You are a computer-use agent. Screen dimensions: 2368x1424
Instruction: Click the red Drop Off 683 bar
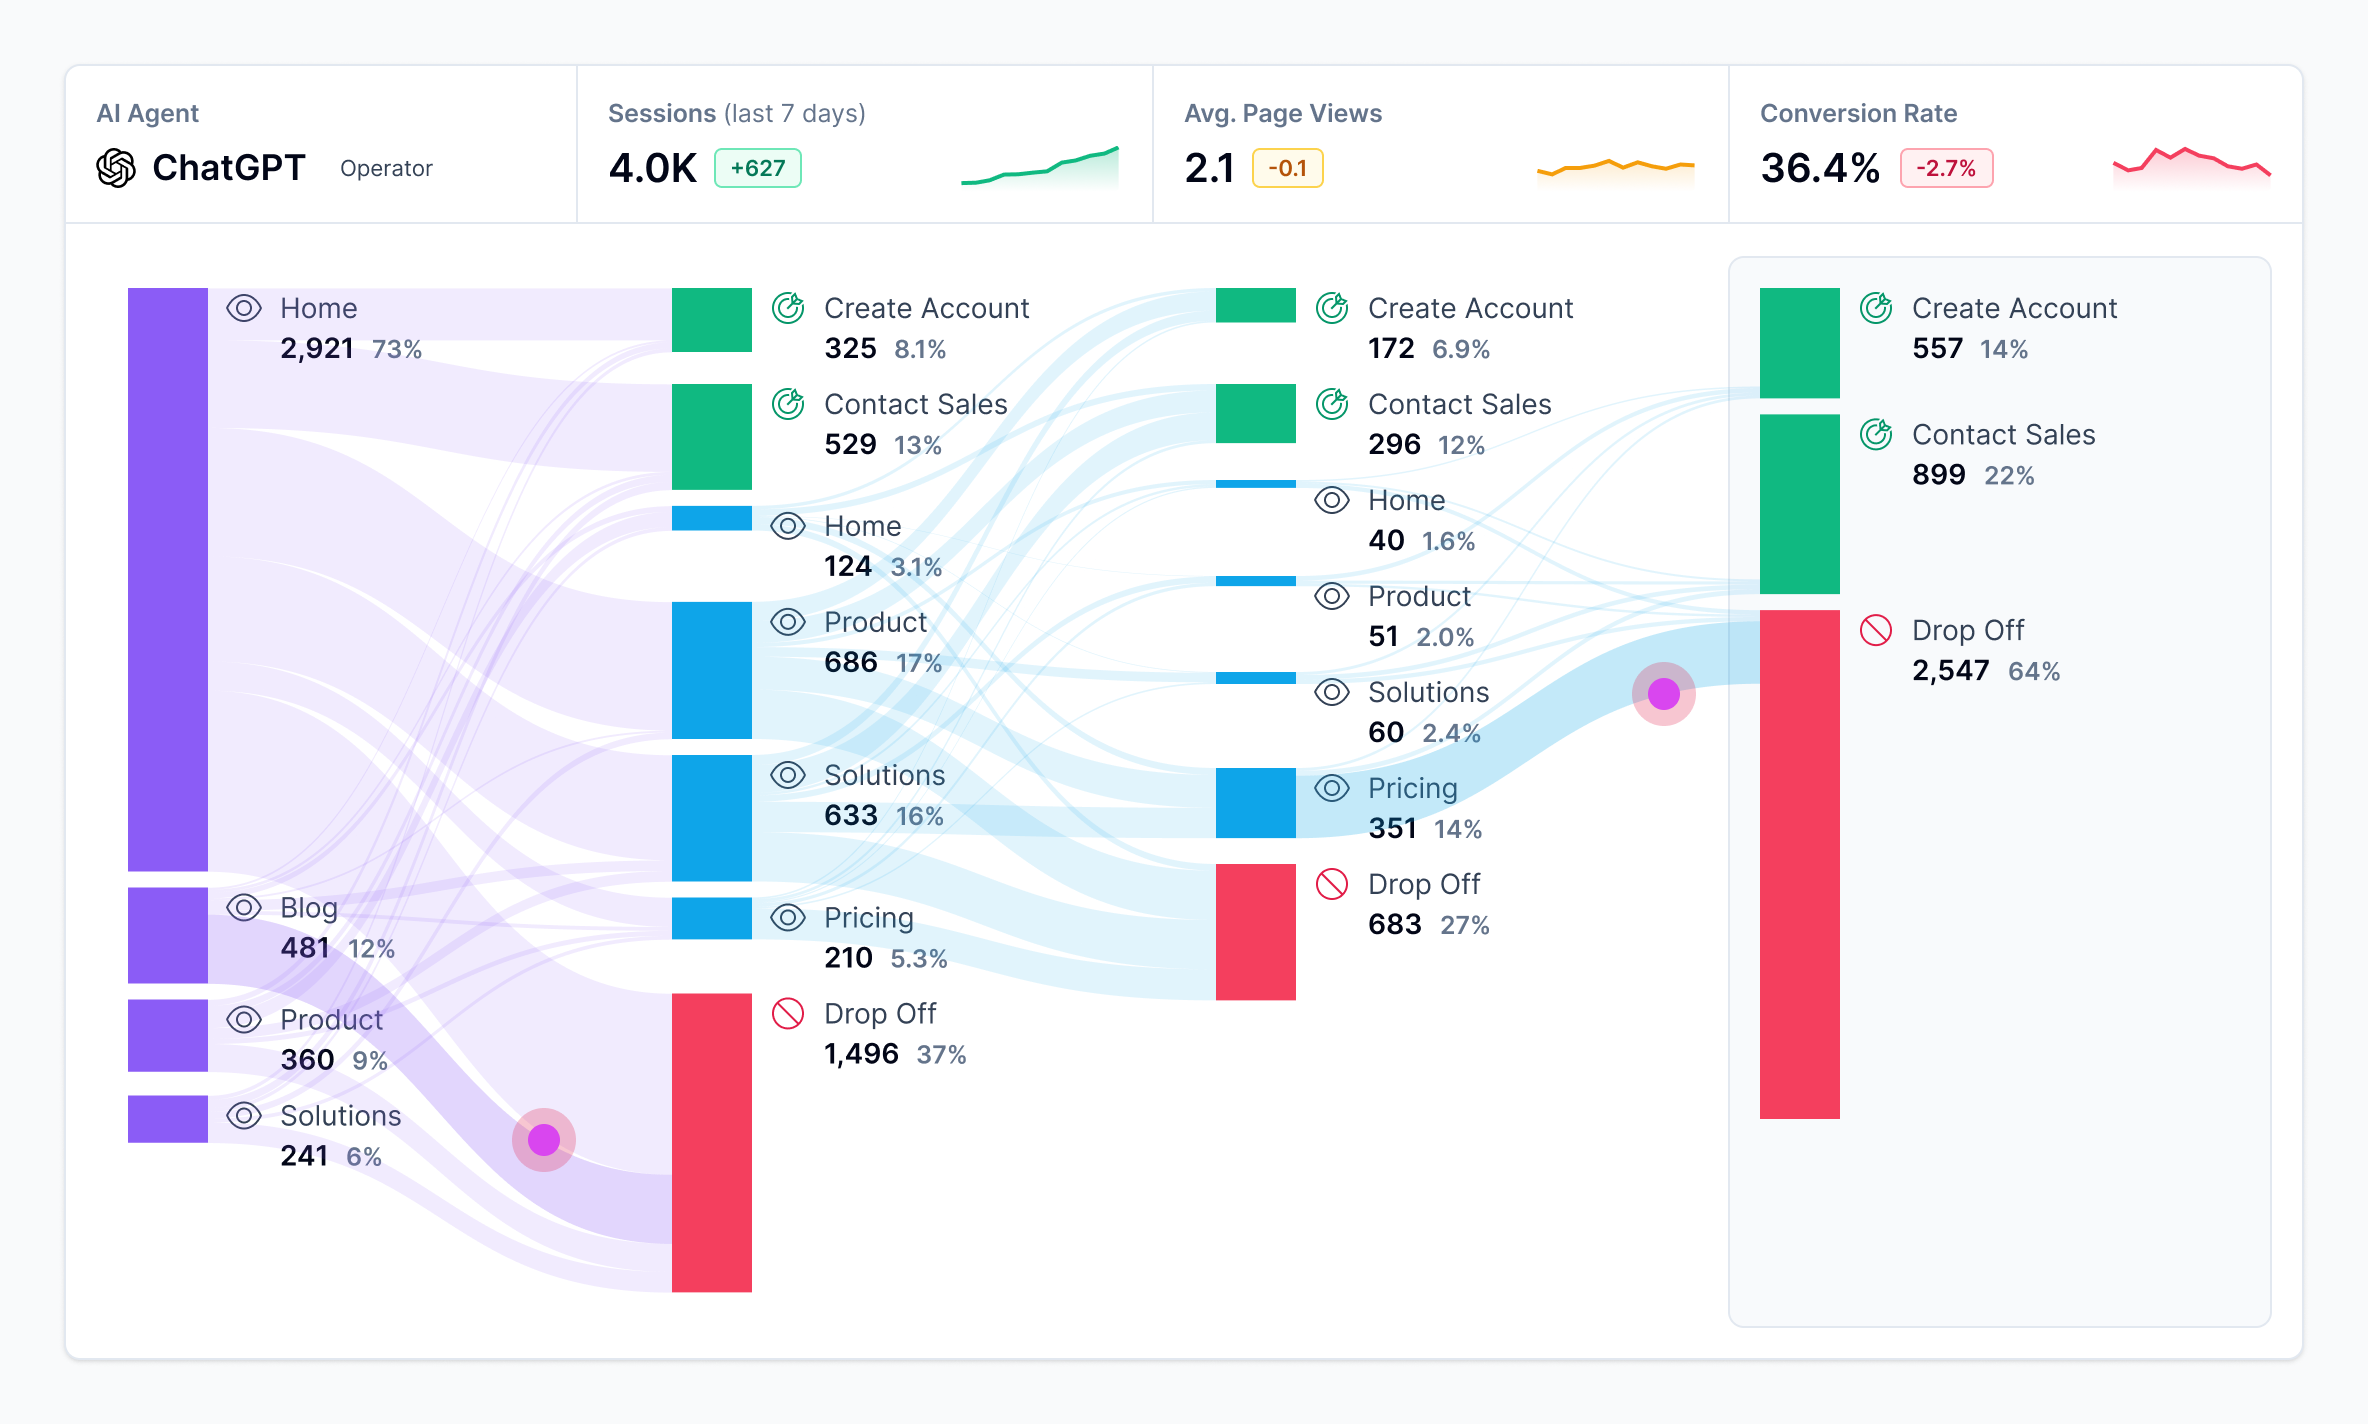(1256, 932)
